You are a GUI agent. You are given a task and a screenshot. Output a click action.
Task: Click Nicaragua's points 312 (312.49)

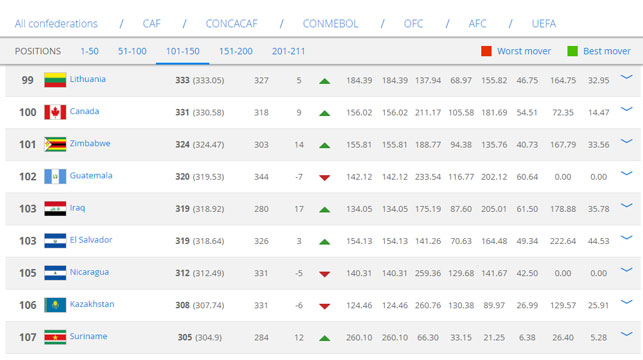click(200, 273)
